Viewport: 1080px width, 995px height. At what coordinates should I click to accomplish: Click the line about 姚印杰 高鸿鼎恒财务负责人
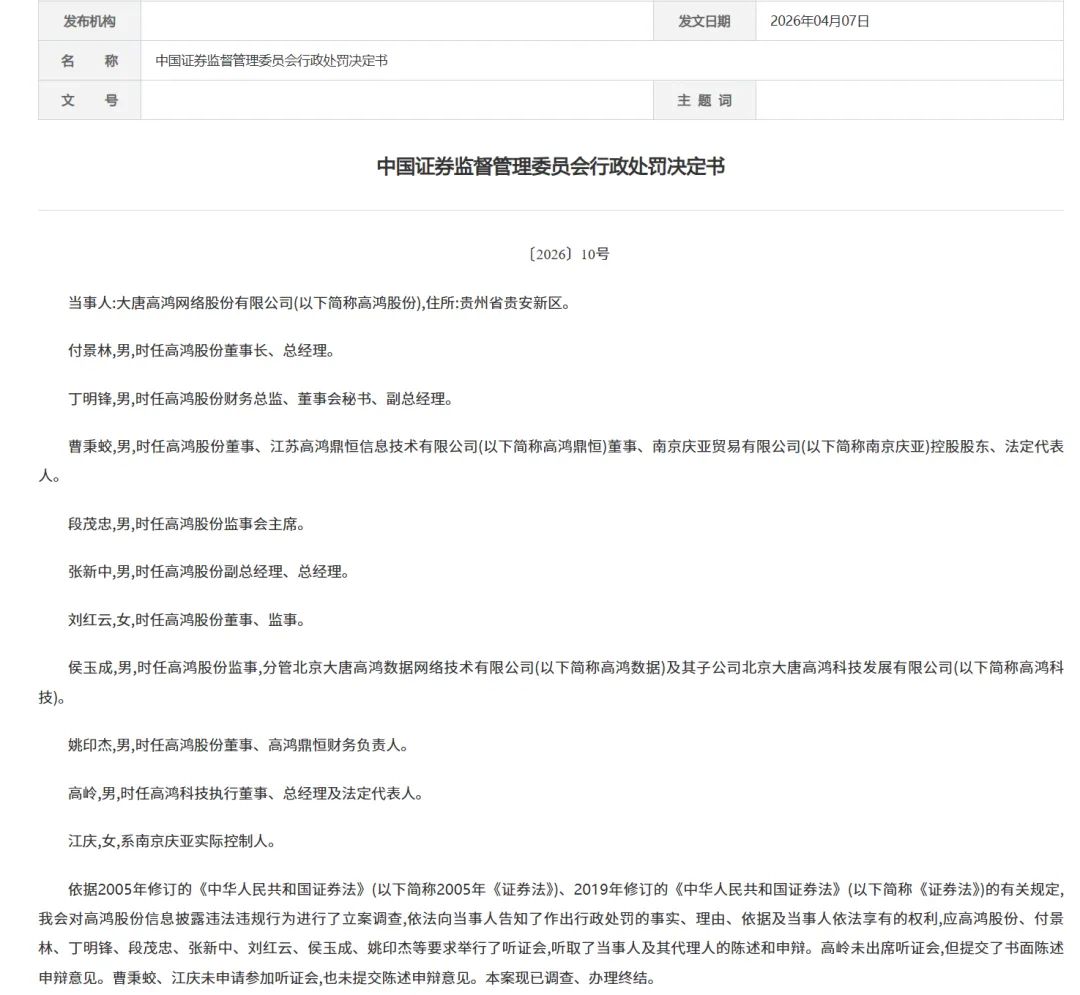point(238,745)
